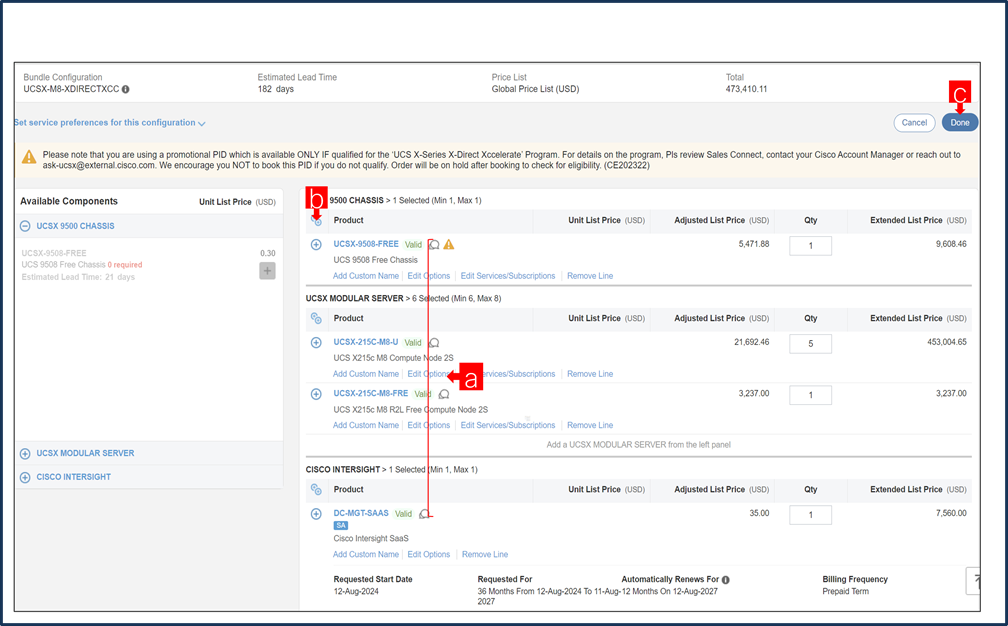This screenshot has height=626, width=1008.
Task: Click 'UCS X215c M8 R2L Free Compute Node 2S' description
Action: (x=410, y=410)
